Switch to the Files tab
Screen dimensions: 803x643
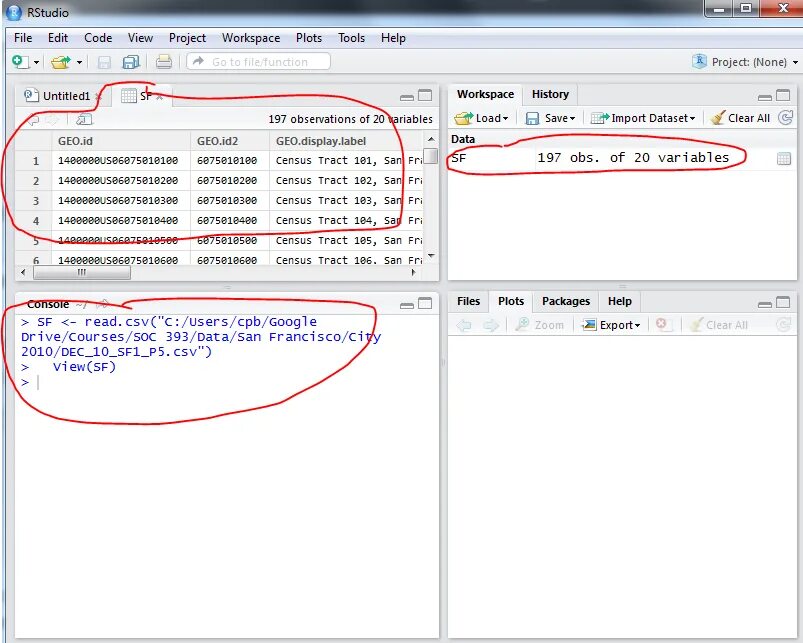point(469,301)
